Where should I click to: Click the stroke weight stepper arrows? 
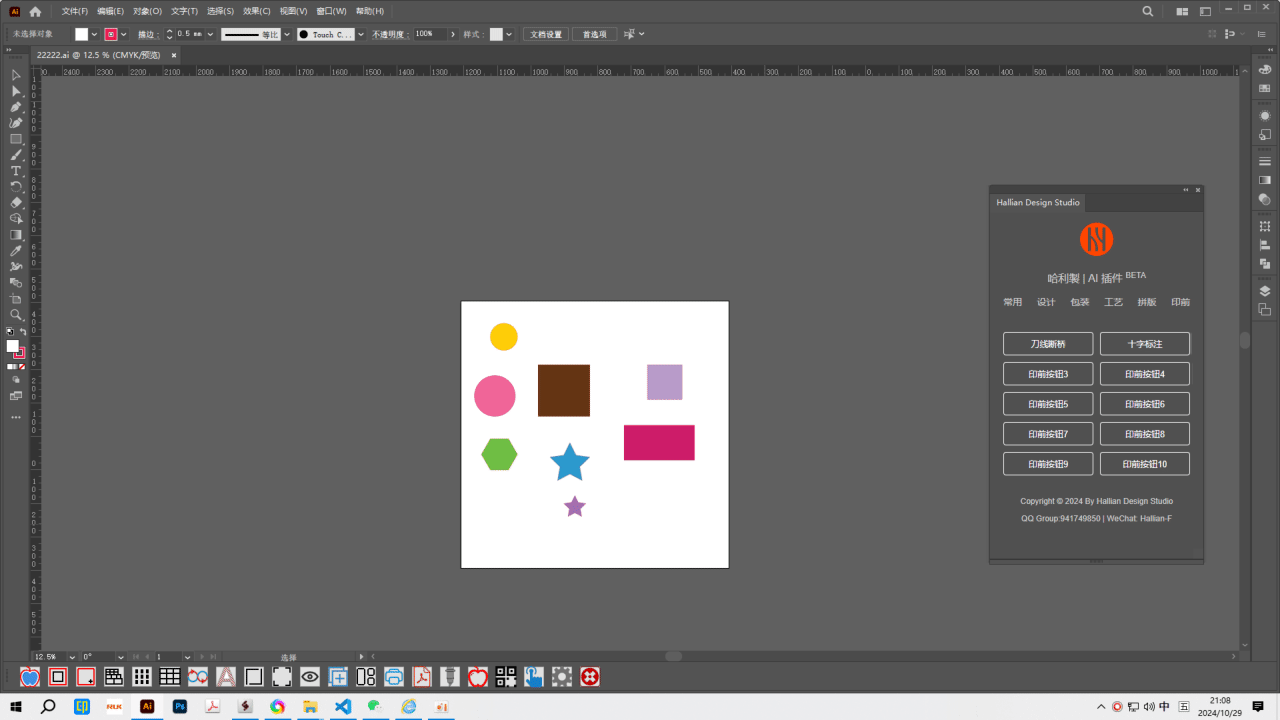(169, 34)
